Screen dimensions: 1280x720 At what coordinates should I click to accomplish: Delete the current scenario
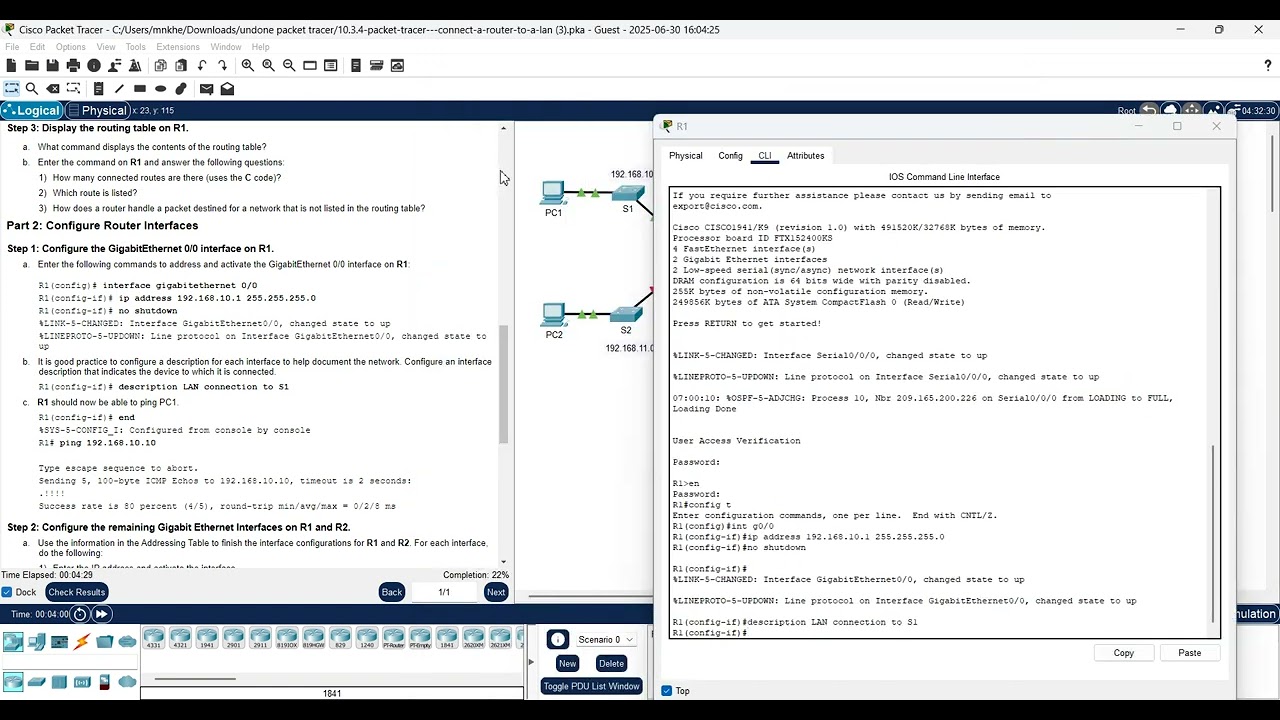(611, 663)
